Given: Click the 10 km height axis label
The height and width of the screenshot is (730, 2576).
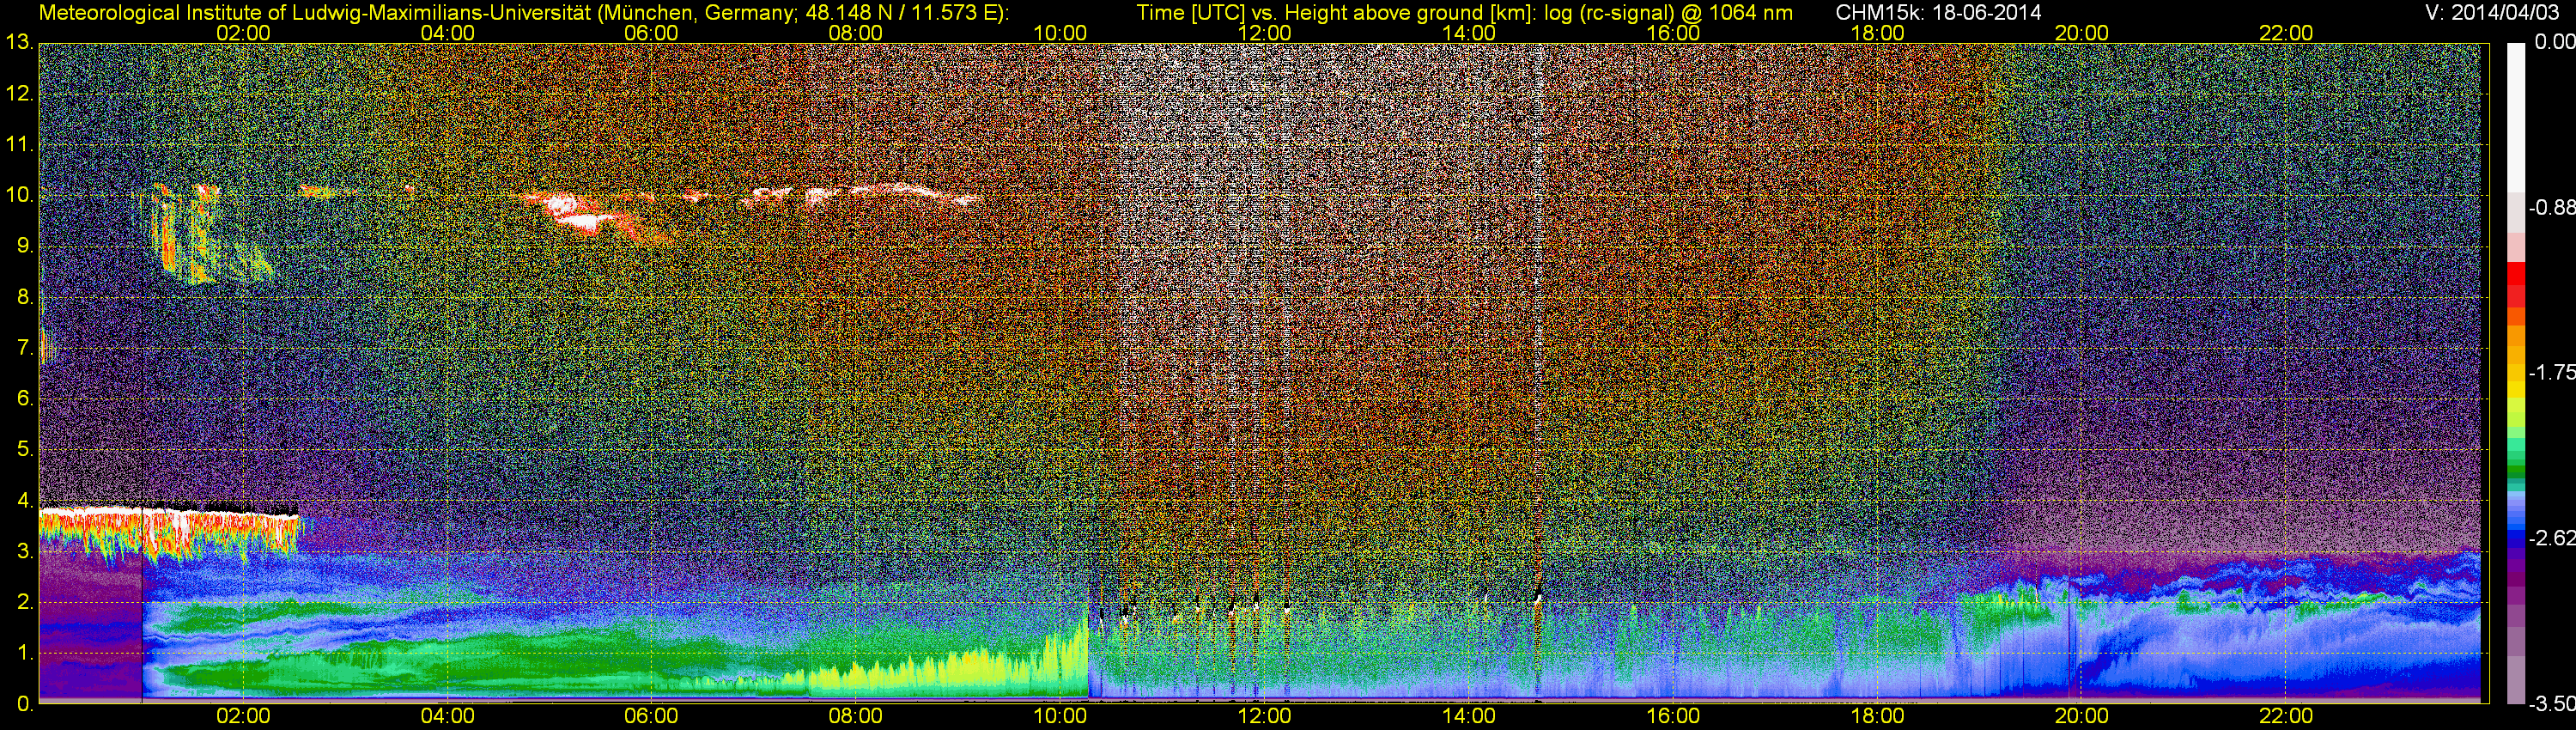Looking at the screenshot, I should pyautogui.click(x=19, y=195).
